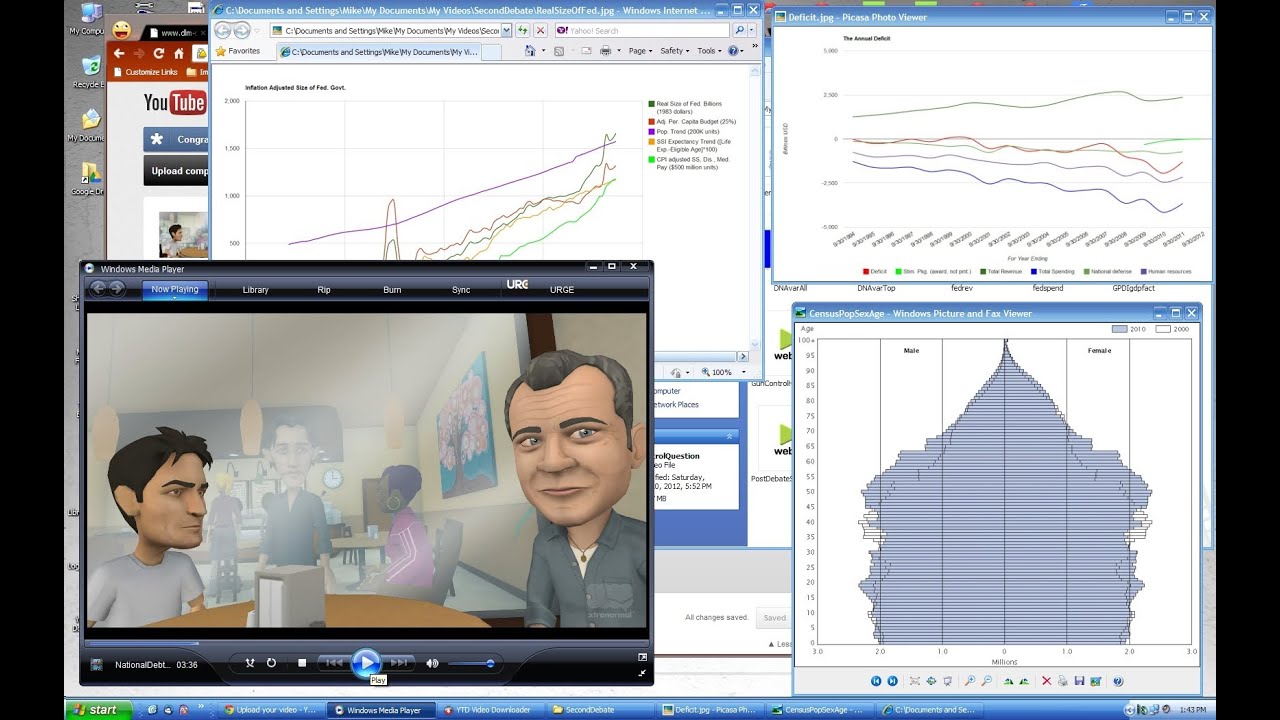Show next image in Picture and Fax Viewer
1280x720 pixels.
pyautogui.click(x=893, y=681)
